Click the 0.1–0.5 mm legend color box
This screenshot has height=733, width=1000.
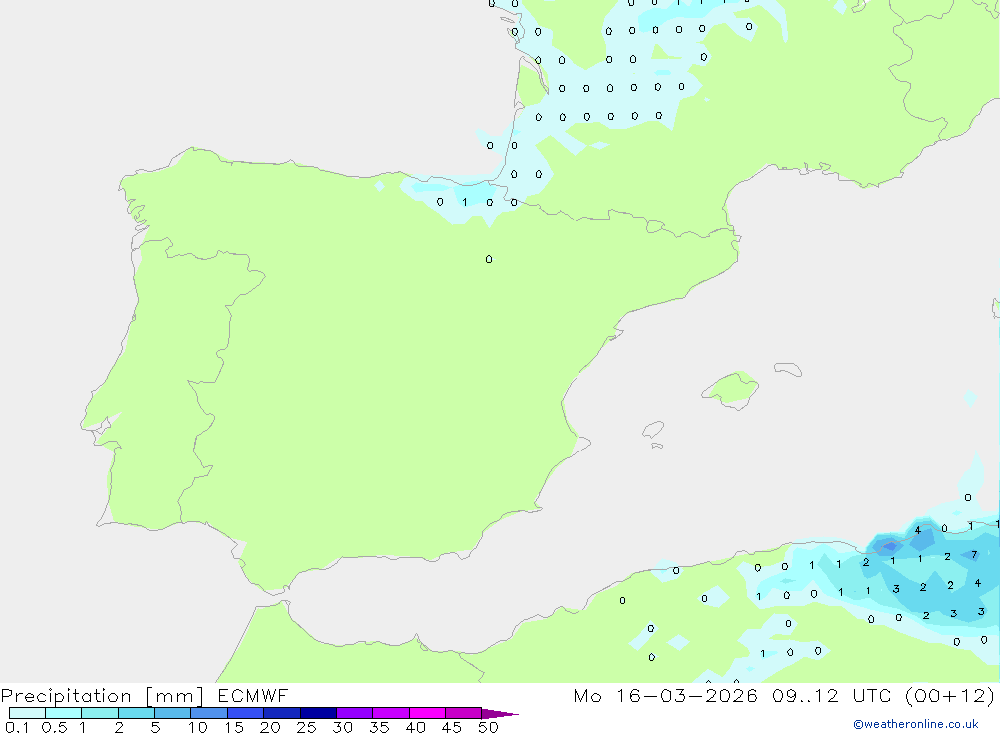point(27,713)
